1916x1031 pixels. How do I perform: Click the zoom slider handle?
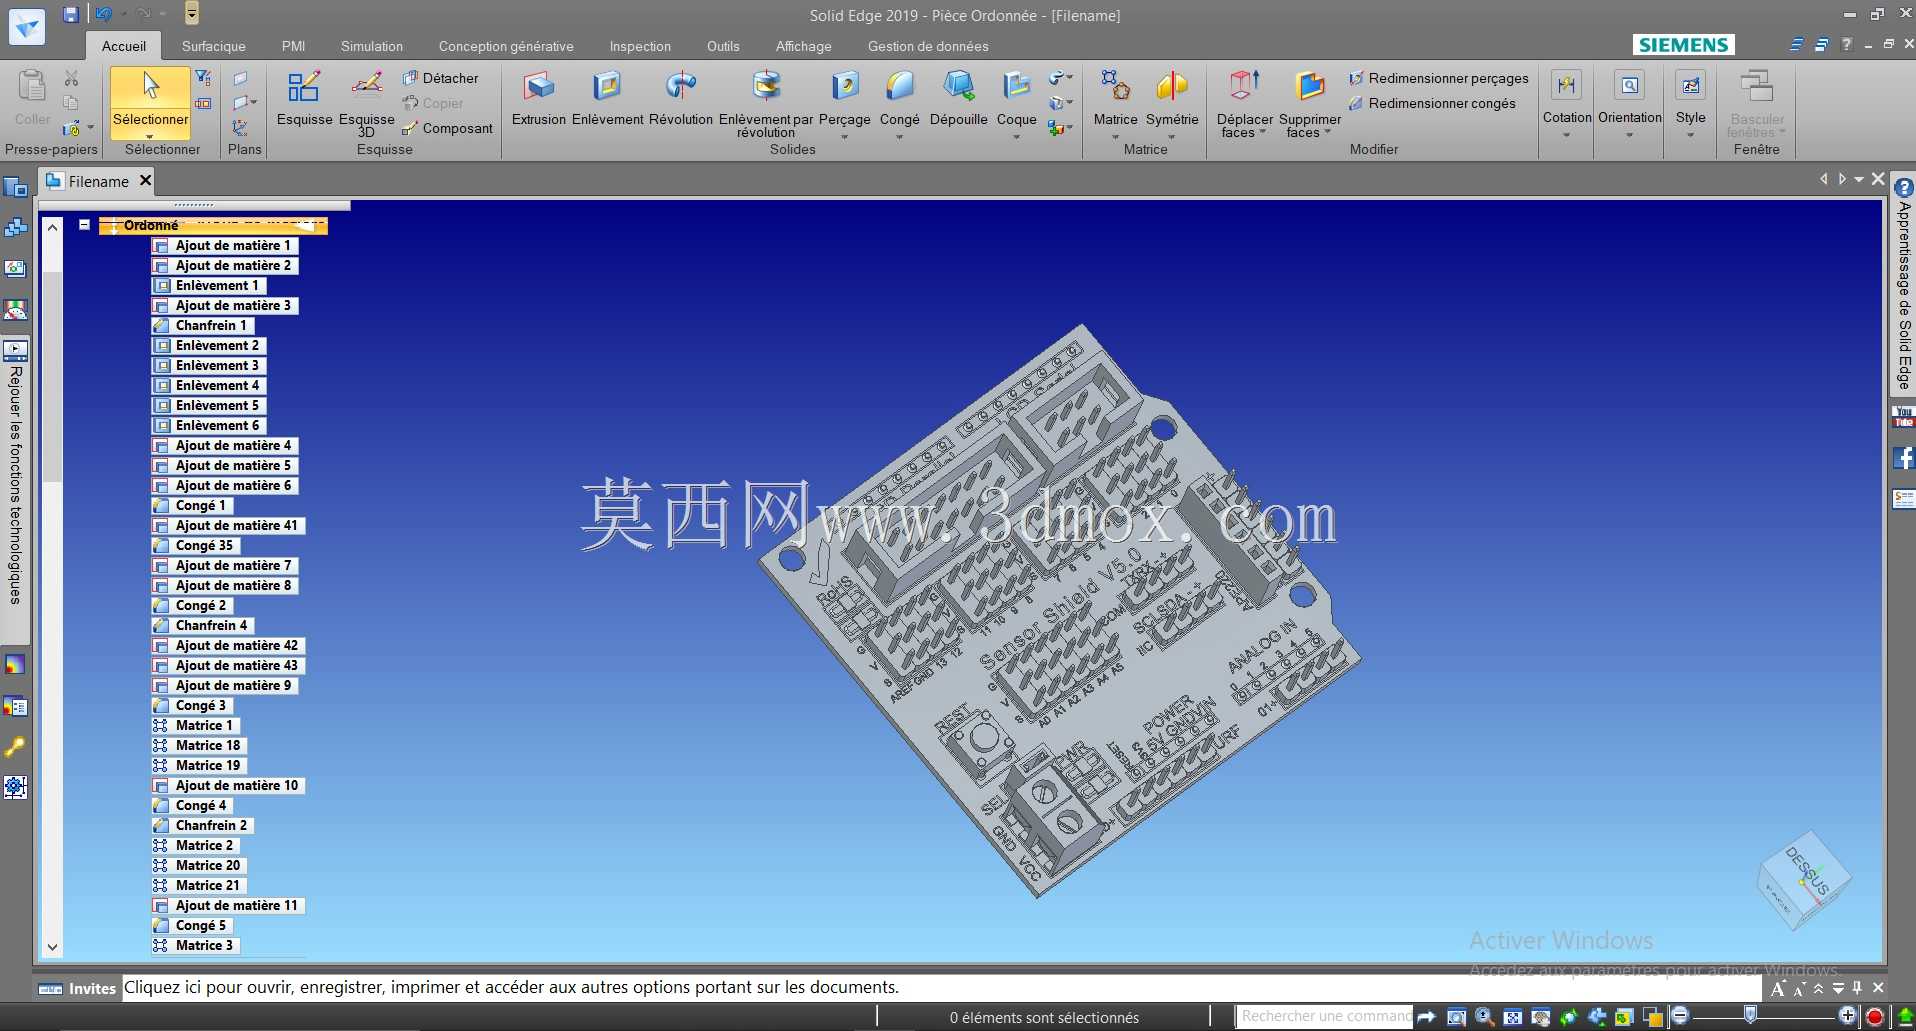point(1750,1015)
